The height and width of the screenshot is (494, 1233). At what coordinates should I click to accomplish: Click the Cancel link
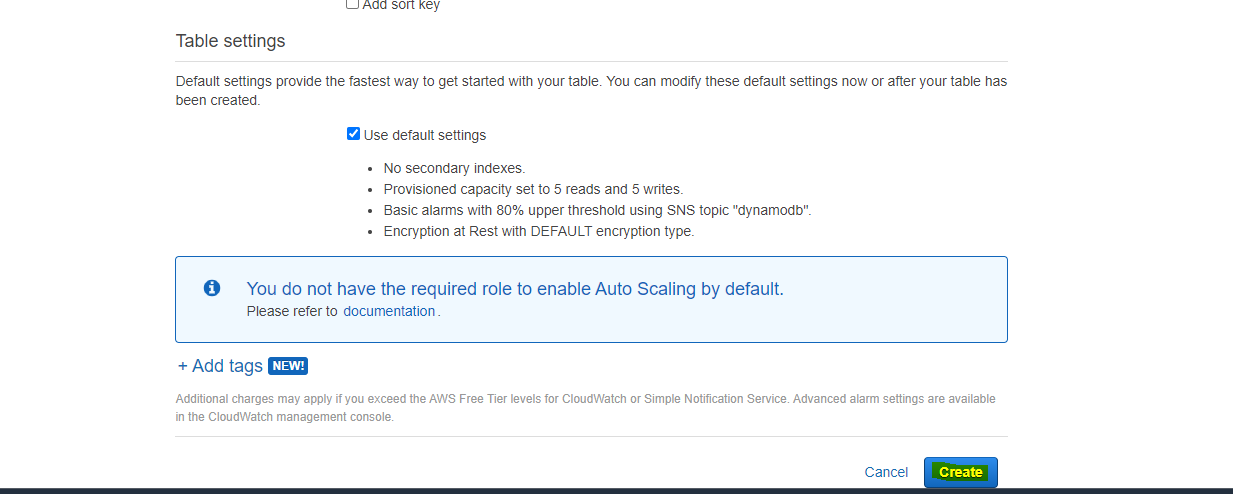click(x=886, y=472)
